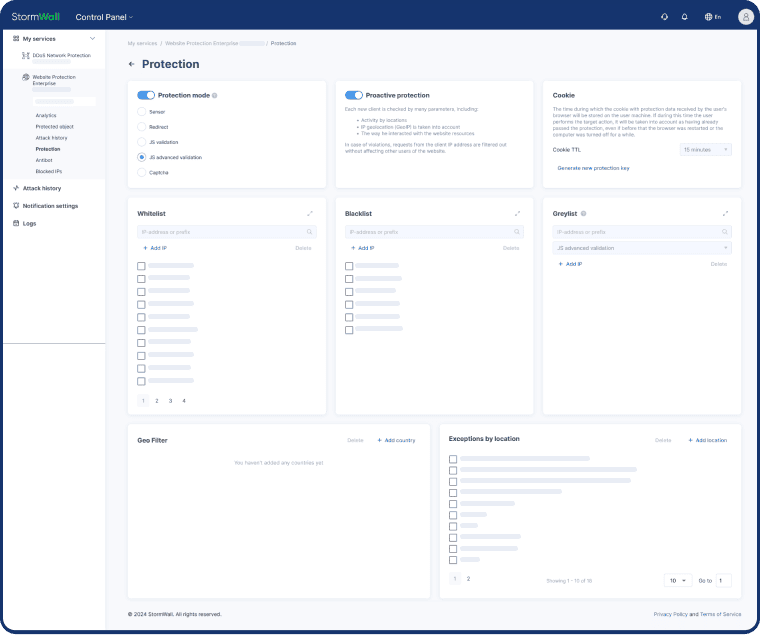Click Generate new protection key
This screenshot has width=760, height=635.
pos(593,168)
